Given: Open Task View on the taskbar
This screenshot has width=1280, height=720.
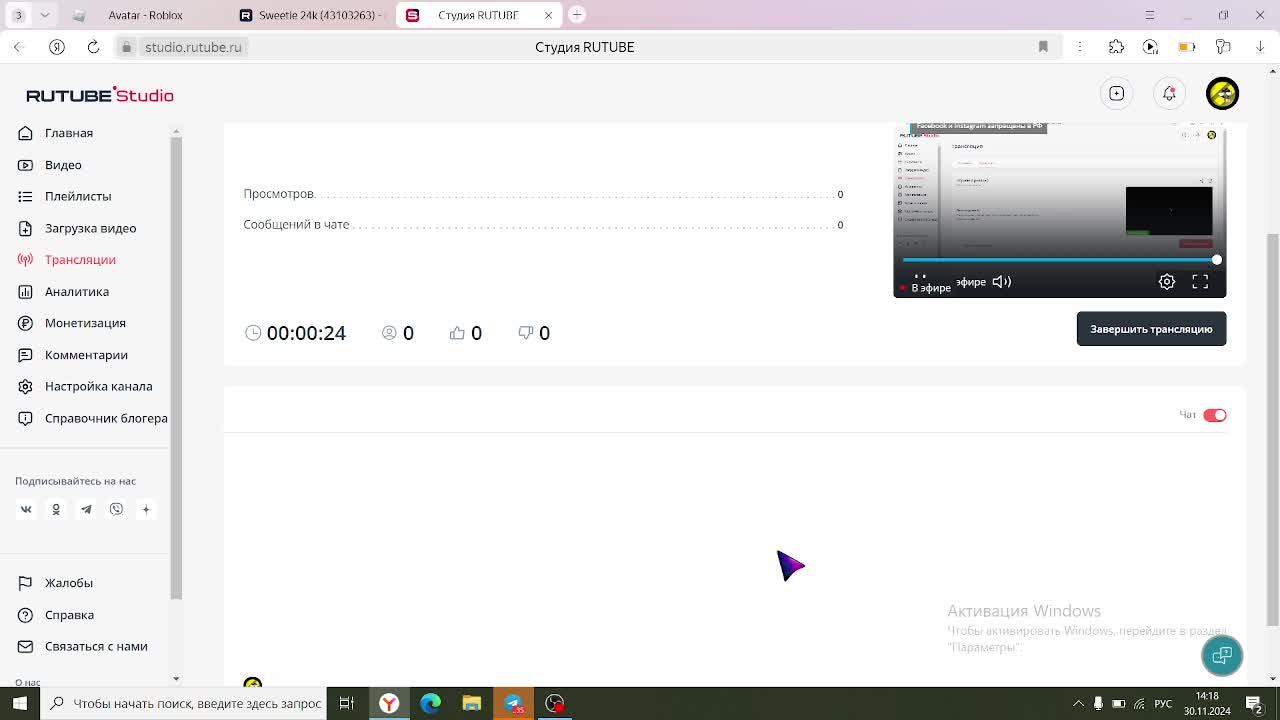Looking at the screenshot, I should pos(347,703).
